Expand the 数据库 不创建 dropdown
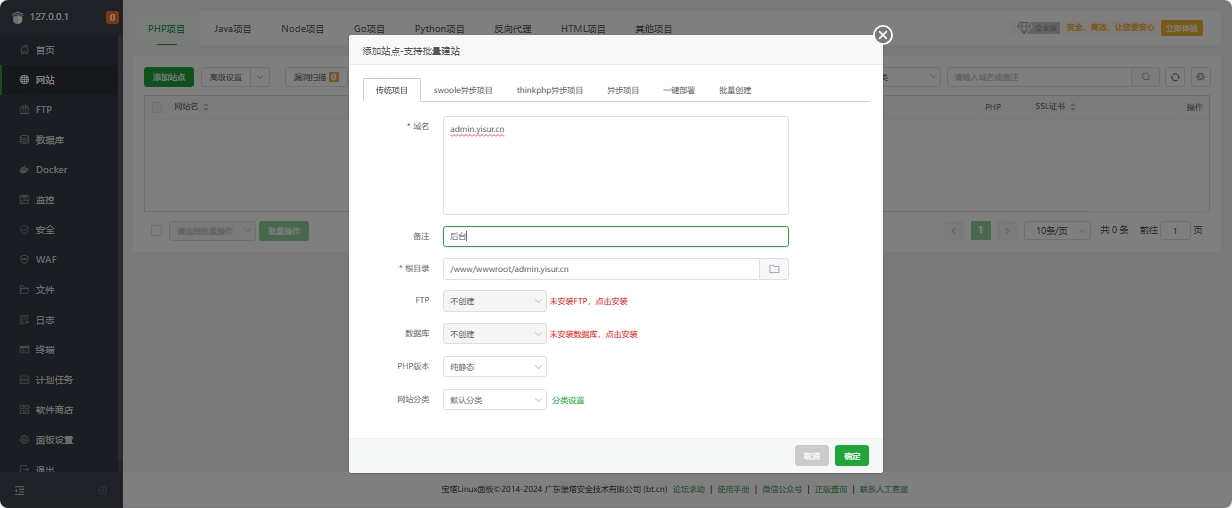Image resolution: width=1232 pixels, height=508 pixels. point(494,334)
